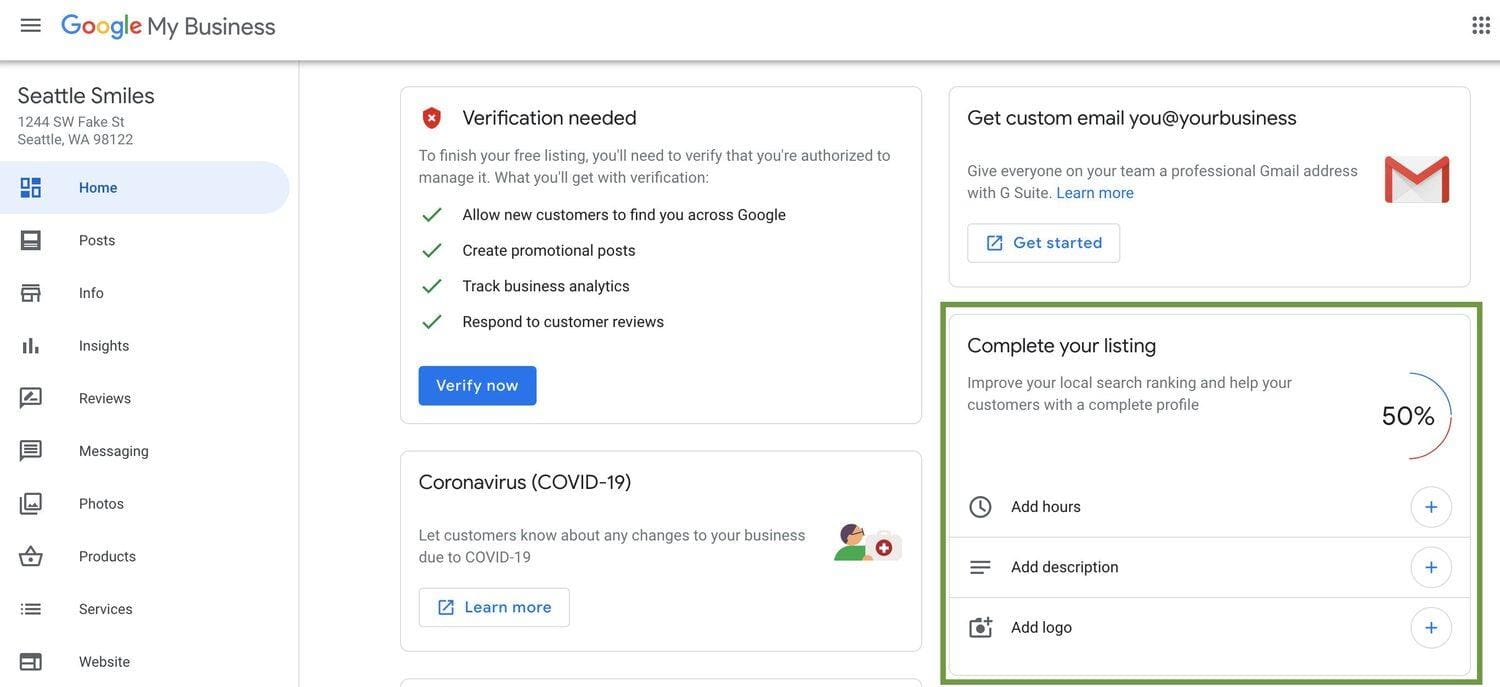Click the Gmail logo icon
1500x687 pixels.
[x=1416, y=180]
